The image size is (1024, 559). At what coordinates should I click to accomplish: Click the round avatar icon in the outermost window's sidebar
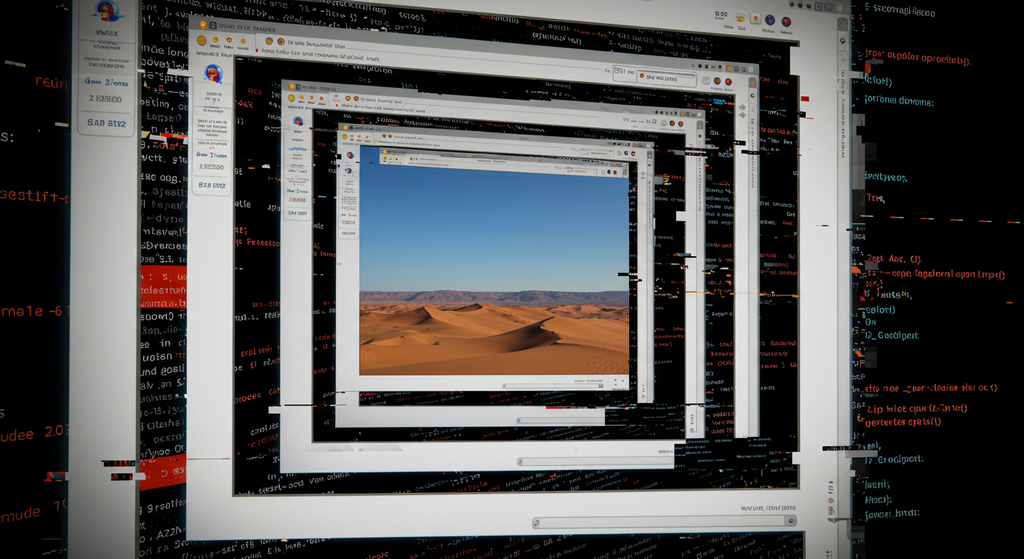(108, 12)
